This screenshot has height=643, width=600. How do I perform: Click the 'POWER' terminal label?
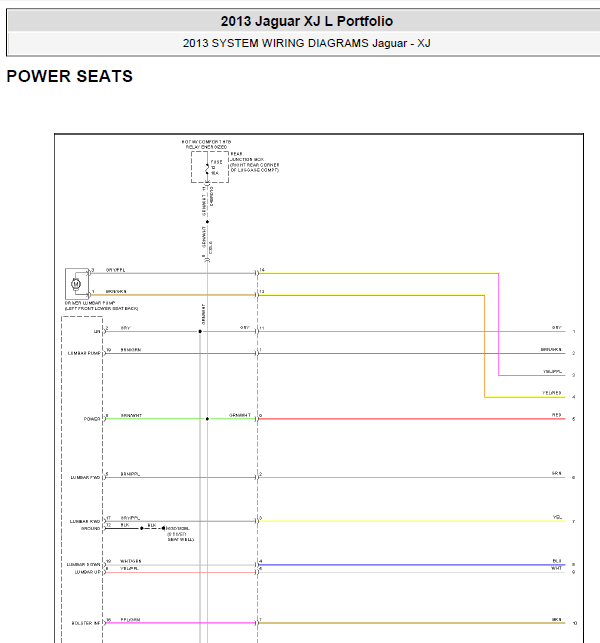click(x=92, y=419)
